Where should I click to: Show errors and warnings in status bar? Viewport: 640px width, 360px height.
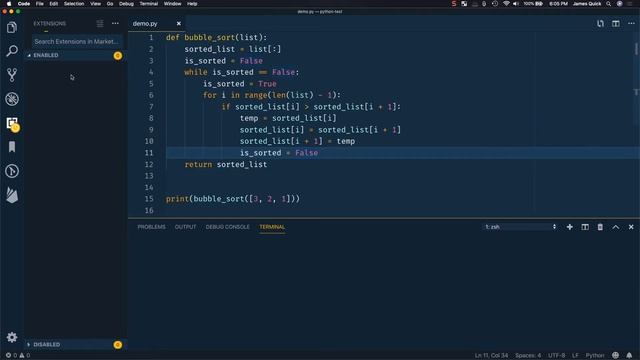(18, 356)
